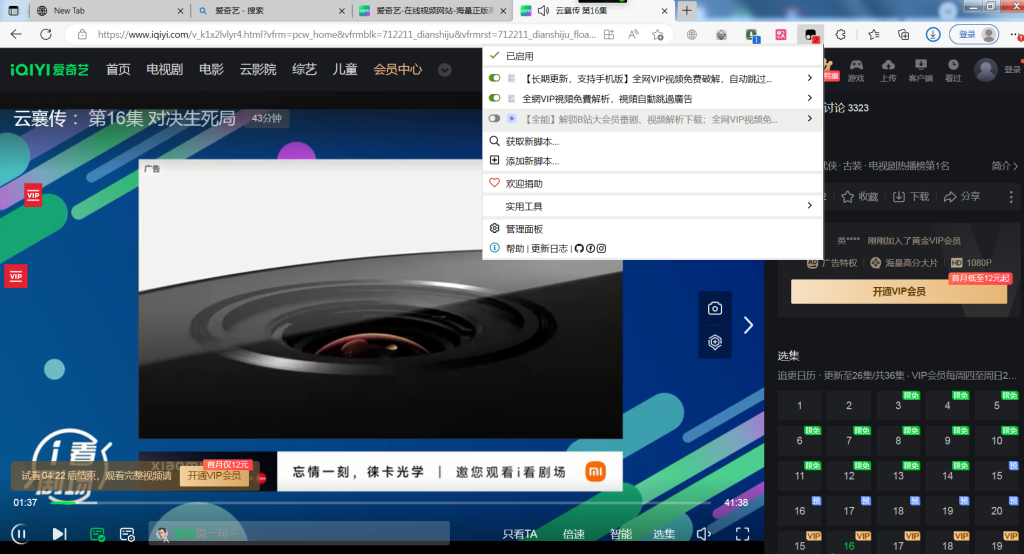Open a new browser tab
1024x554 pixels.
click(x=686, y=10)
